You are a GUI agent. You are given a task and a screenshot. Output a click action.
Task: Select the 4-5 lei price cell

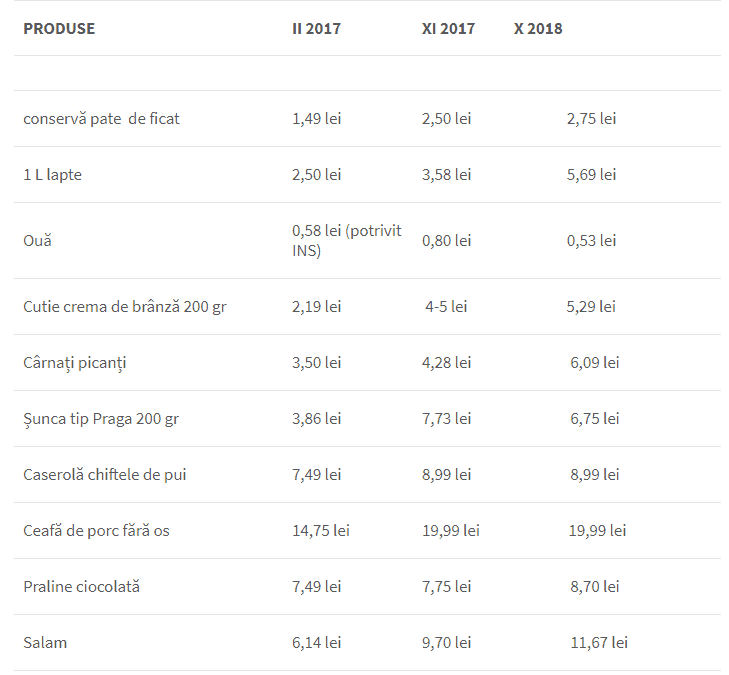point(446,306)
